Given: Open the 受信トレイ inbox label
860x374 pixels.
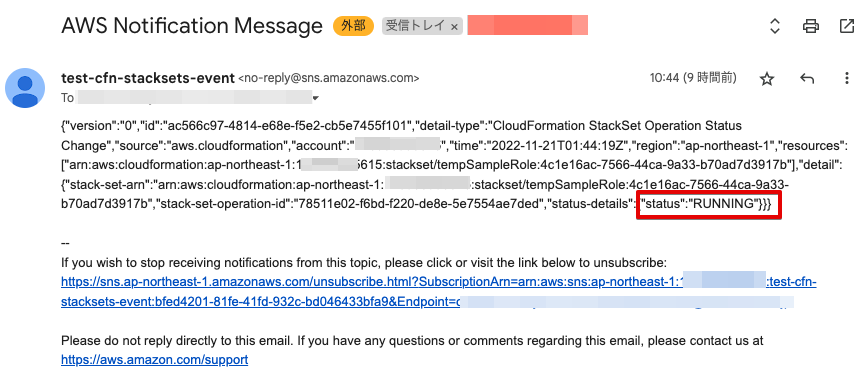Looking at the screenshot, I should (x=415, y=26).
